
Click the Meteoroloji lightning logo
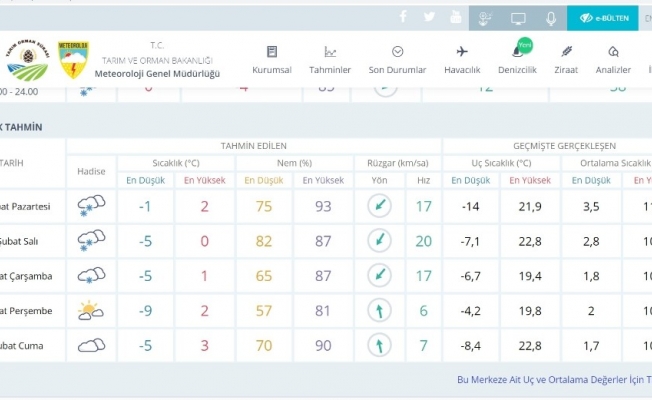(x=74, y=61)
